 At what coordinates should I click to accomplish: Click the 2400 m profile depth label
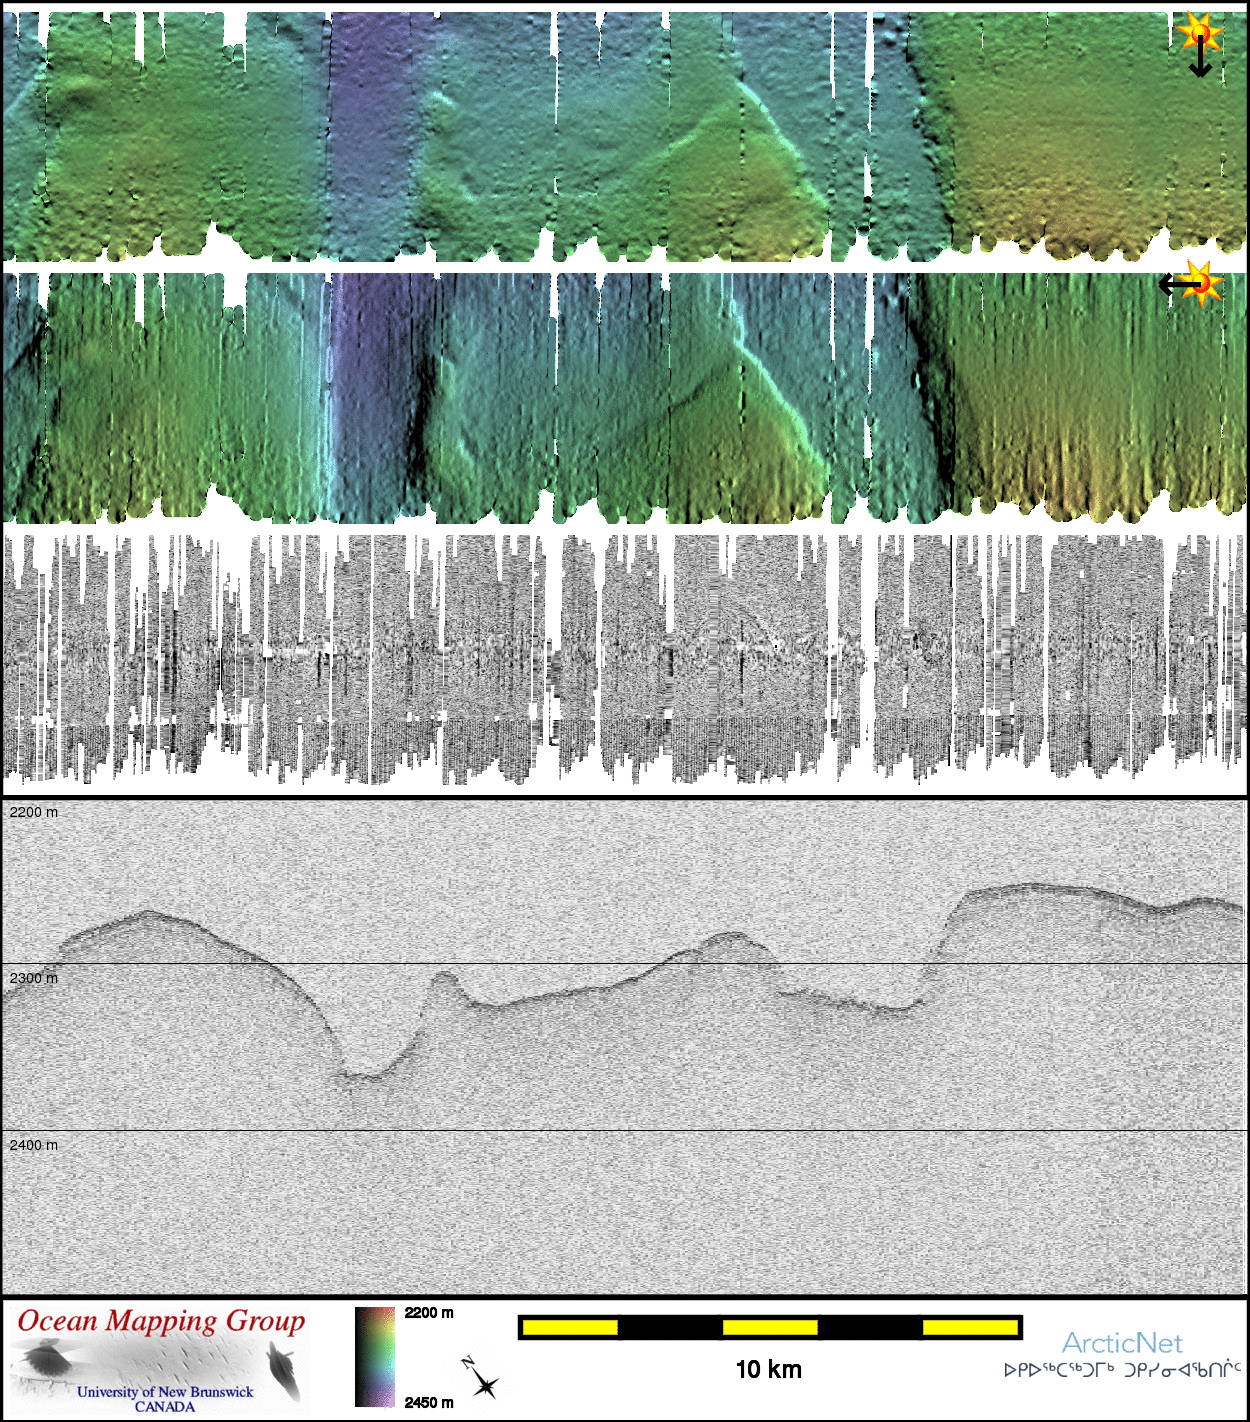click(x=34, y=1145)
